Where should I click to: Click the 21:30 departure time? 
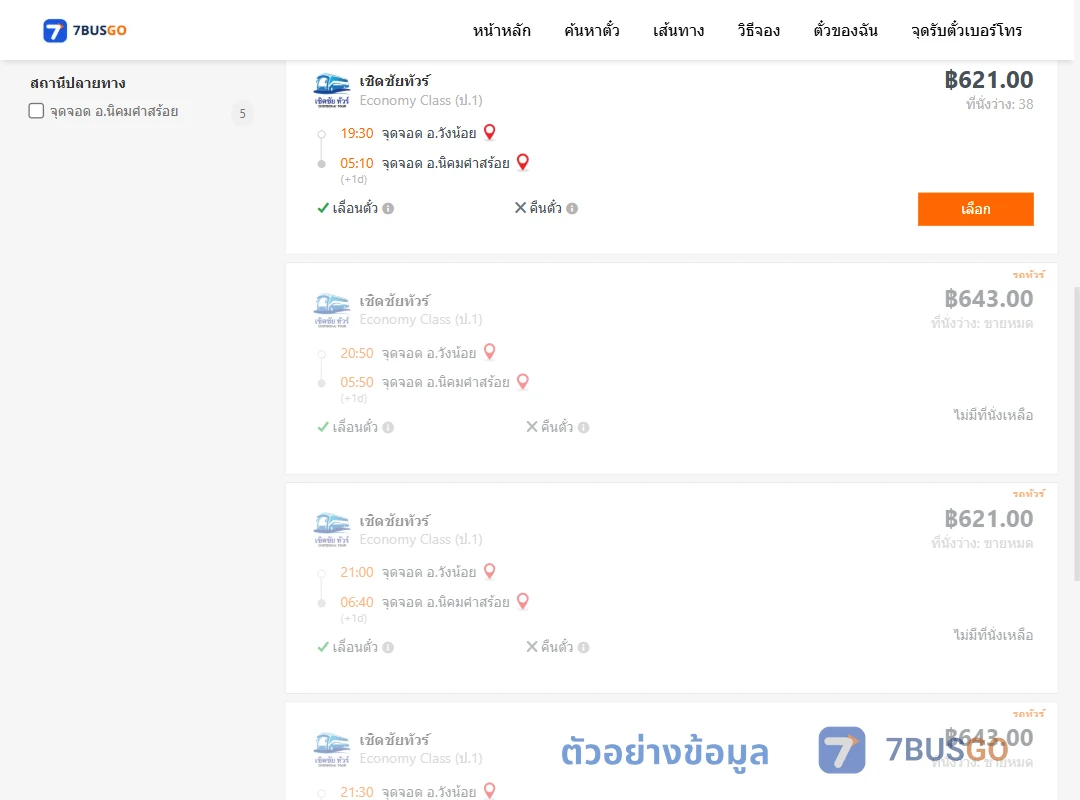coord(357,792)
